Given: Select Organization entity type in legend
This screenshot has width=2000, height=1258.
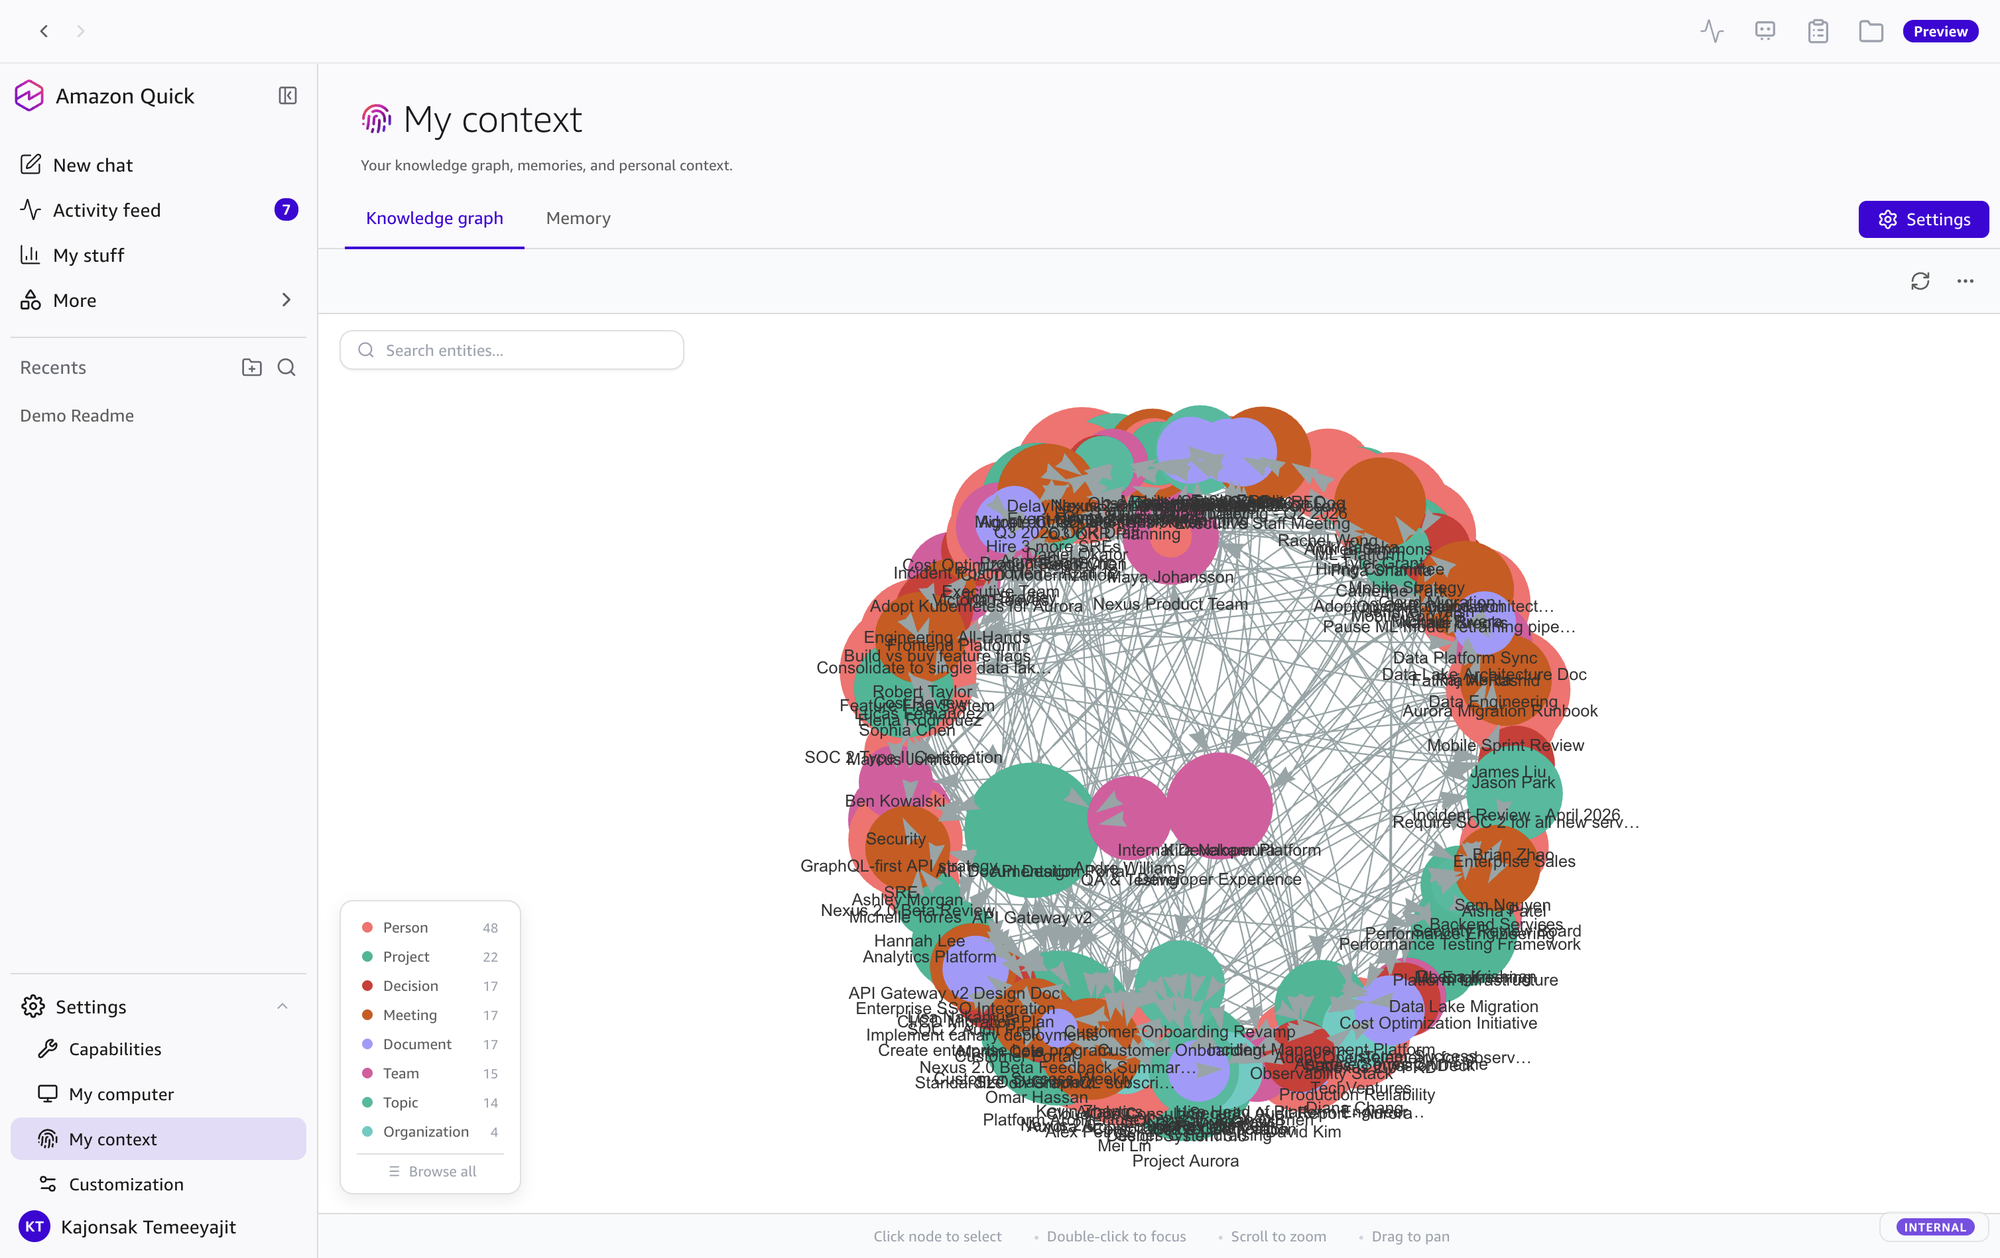Looking at the screenshot, I should (x=430, y=1131).
